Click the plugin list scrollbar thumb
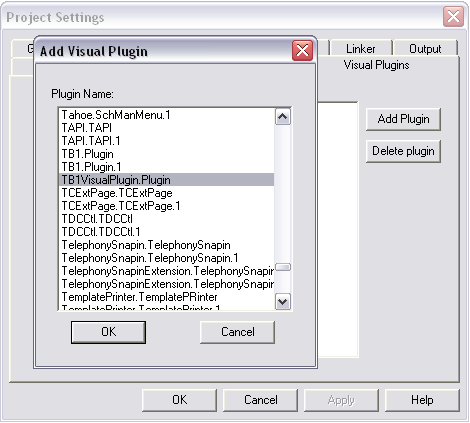 coord(283,267)
